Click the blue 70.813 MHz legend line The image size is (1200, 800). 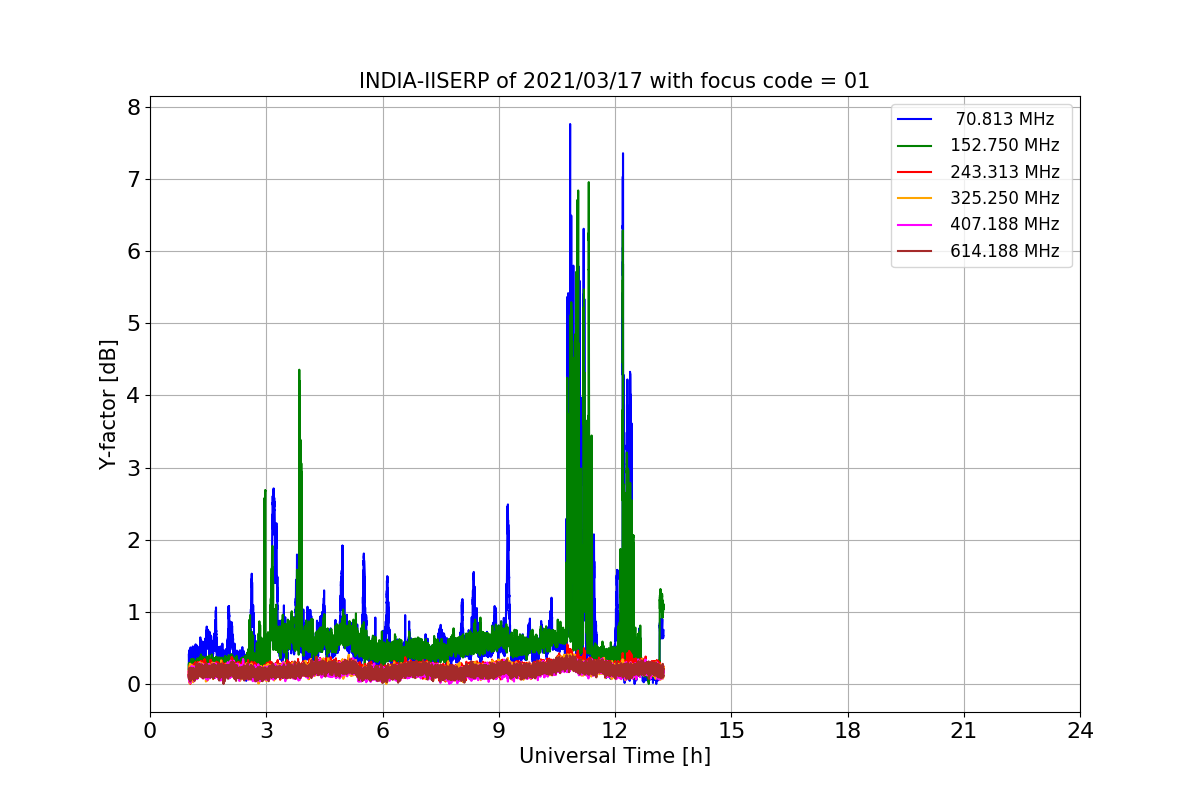[914, 119]
